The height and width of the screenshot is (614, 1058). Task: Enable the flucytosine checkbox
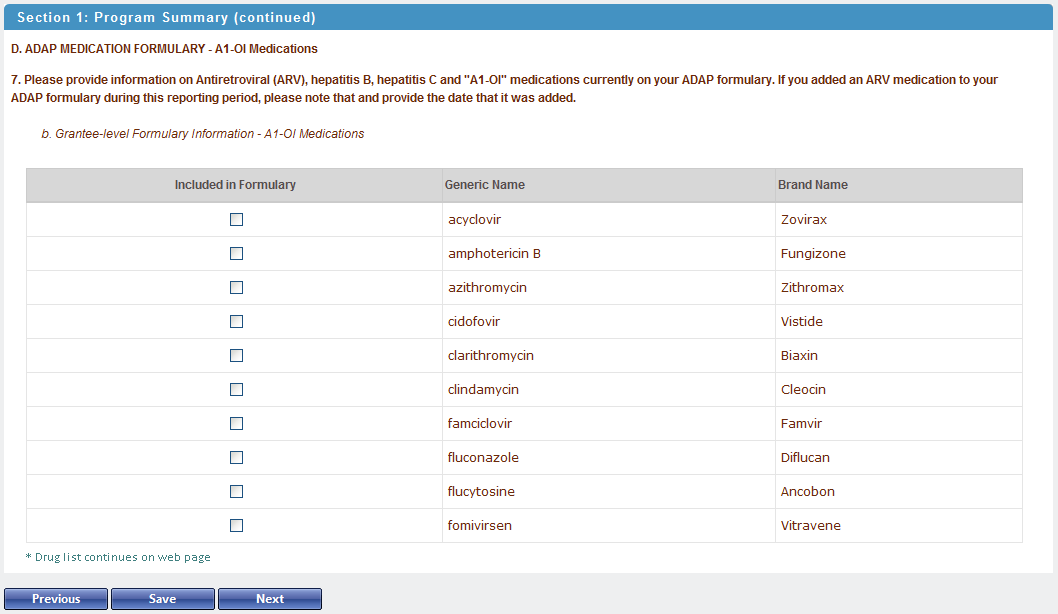pos(236,492)
